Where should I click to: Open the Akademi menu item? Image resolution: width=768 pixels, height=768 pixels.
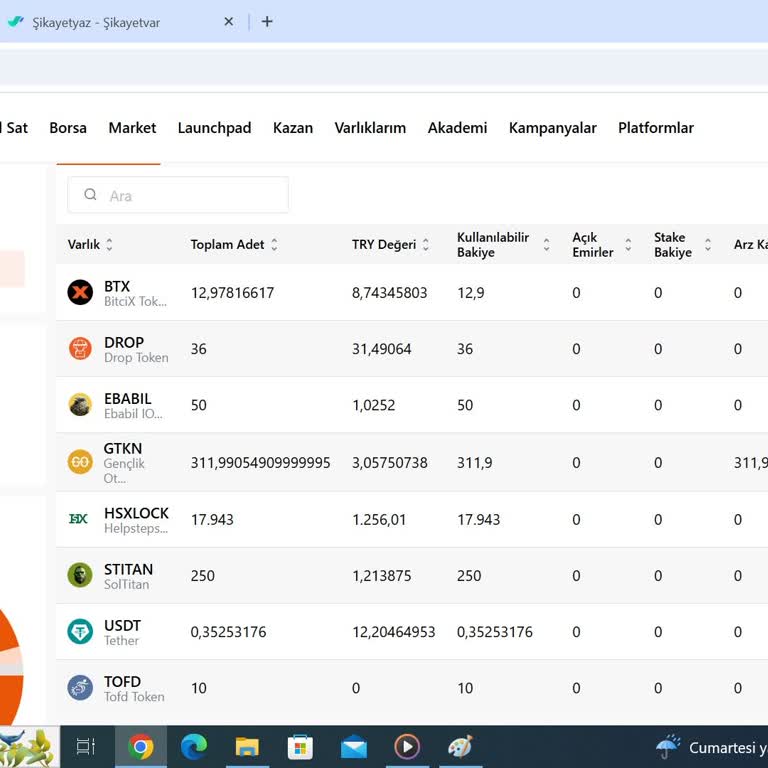(x=457, y=128)
